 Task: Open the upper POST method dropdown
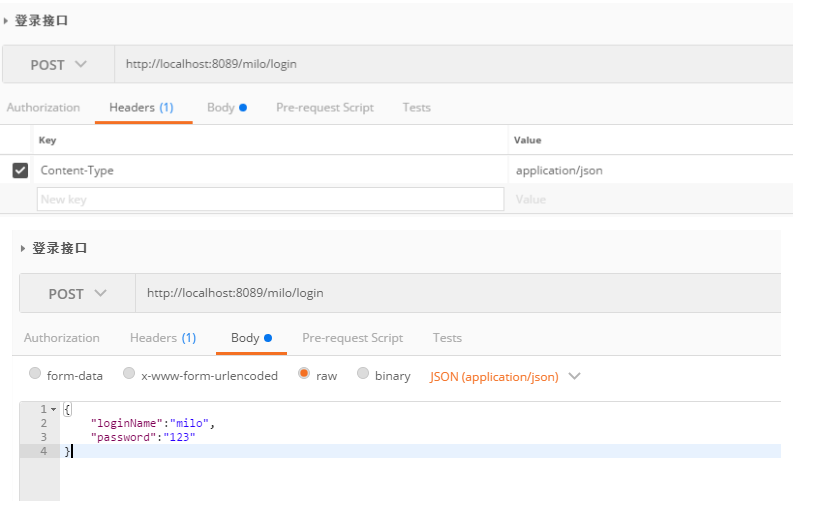[x=58, y=64]
